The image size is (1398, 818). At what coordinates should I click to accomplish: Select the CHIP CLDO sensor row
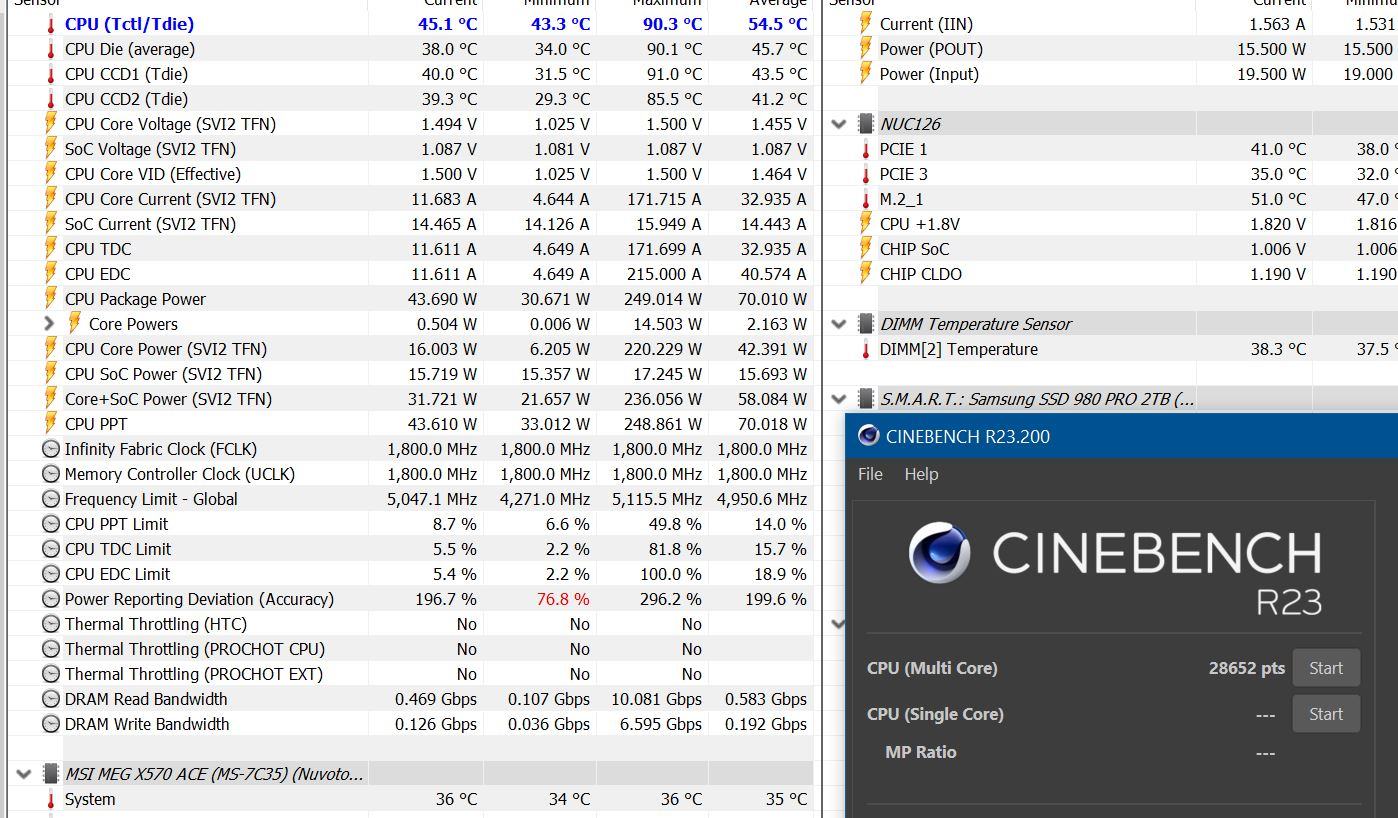tap(1112, 274)
